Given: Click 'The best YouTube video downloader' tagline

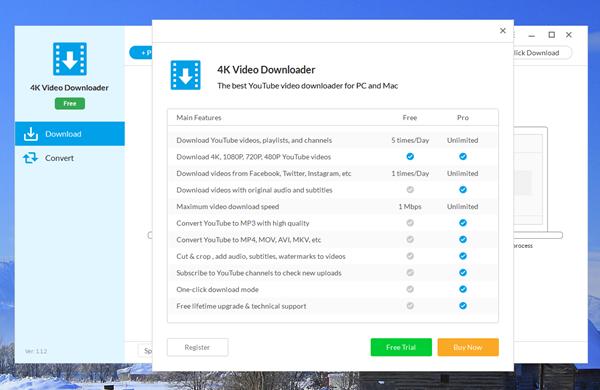Looking at the screenshot, I should [308, 86].
